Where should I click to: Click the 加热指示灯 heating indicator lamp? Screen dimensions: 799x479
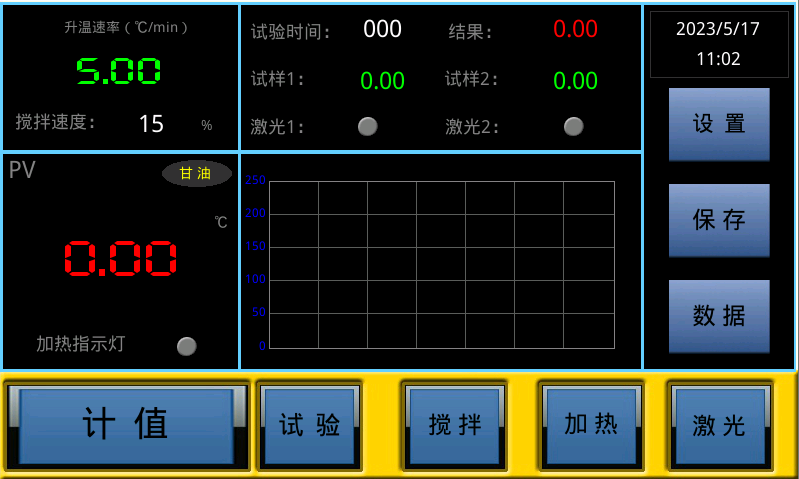(187, 346)
